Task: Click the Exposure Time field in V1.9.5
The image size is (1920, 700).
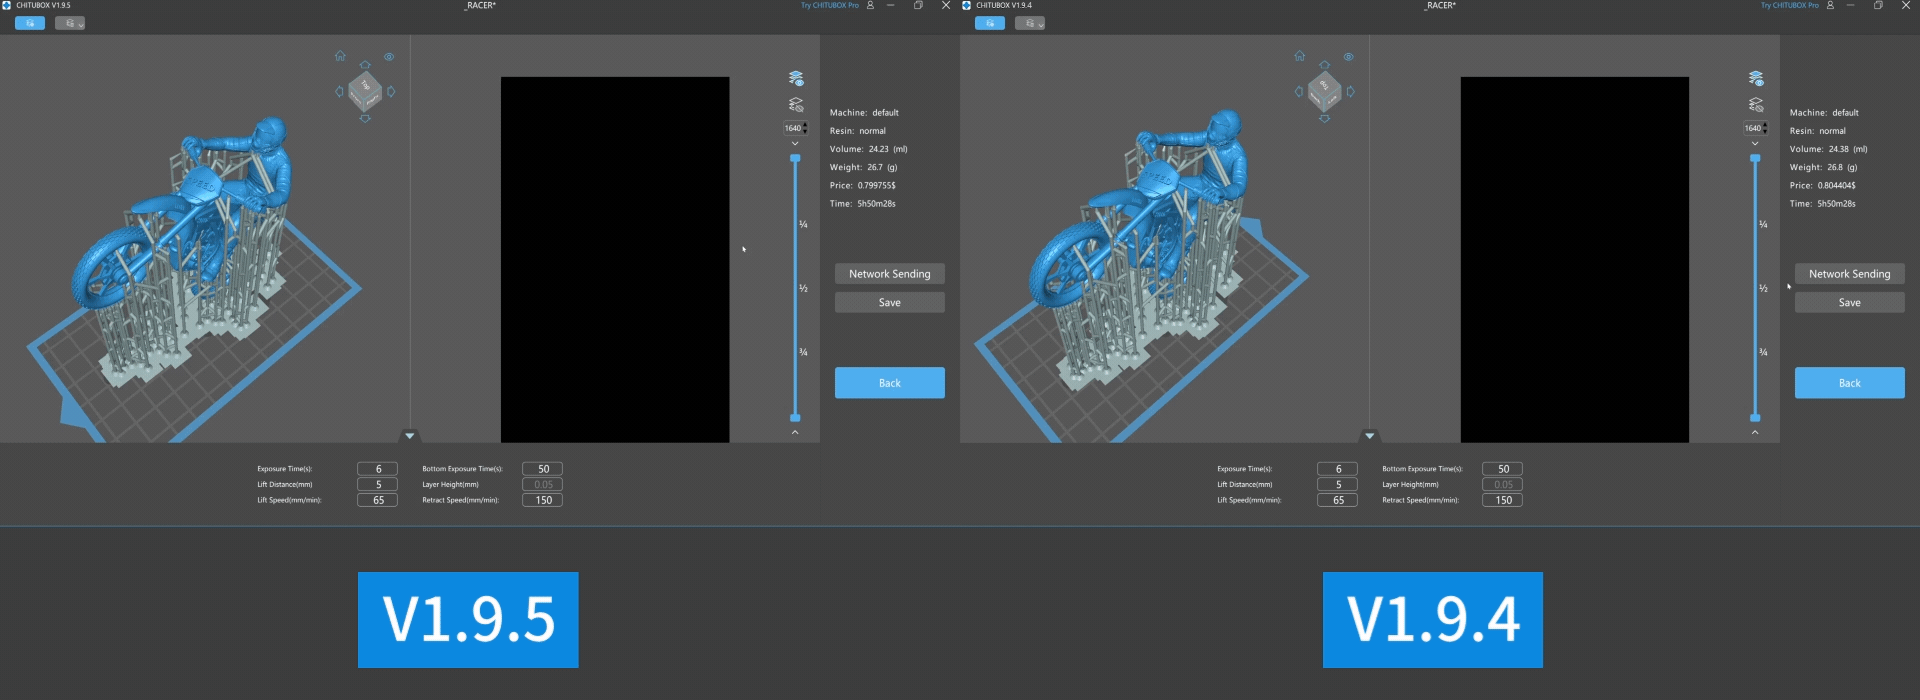Action: (x=378, y=469)
